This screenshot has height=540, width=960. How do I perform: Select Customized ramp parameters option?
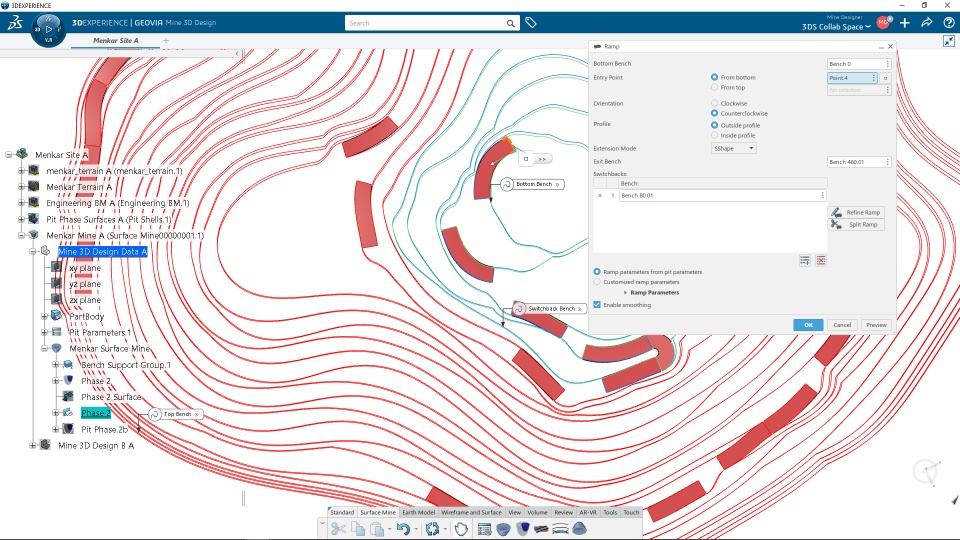[x=597, y=282]
